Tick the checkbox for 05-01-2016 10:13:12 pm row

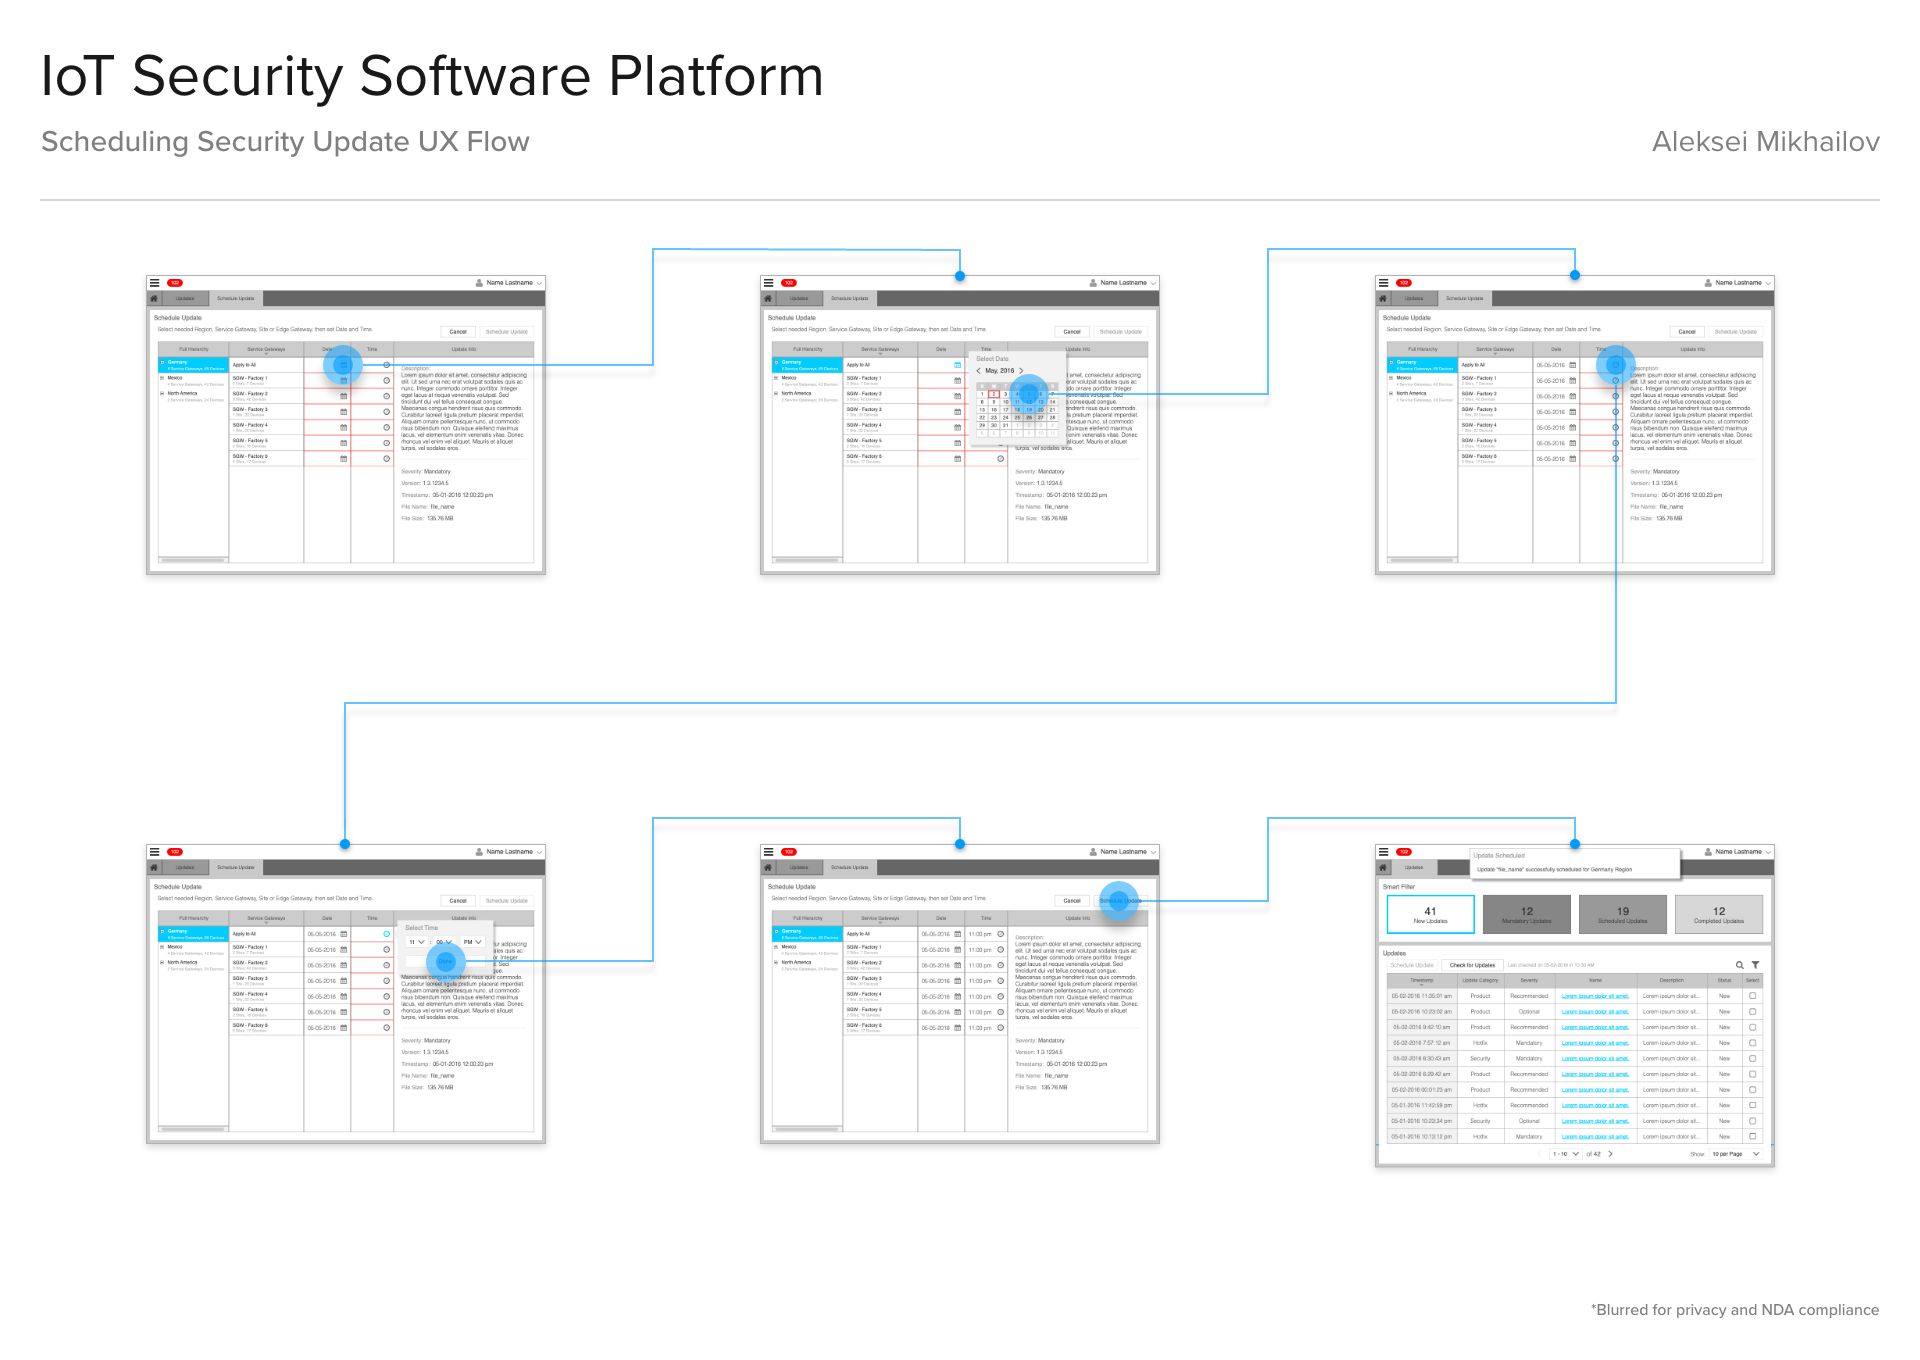[x=1752, y=1137]
